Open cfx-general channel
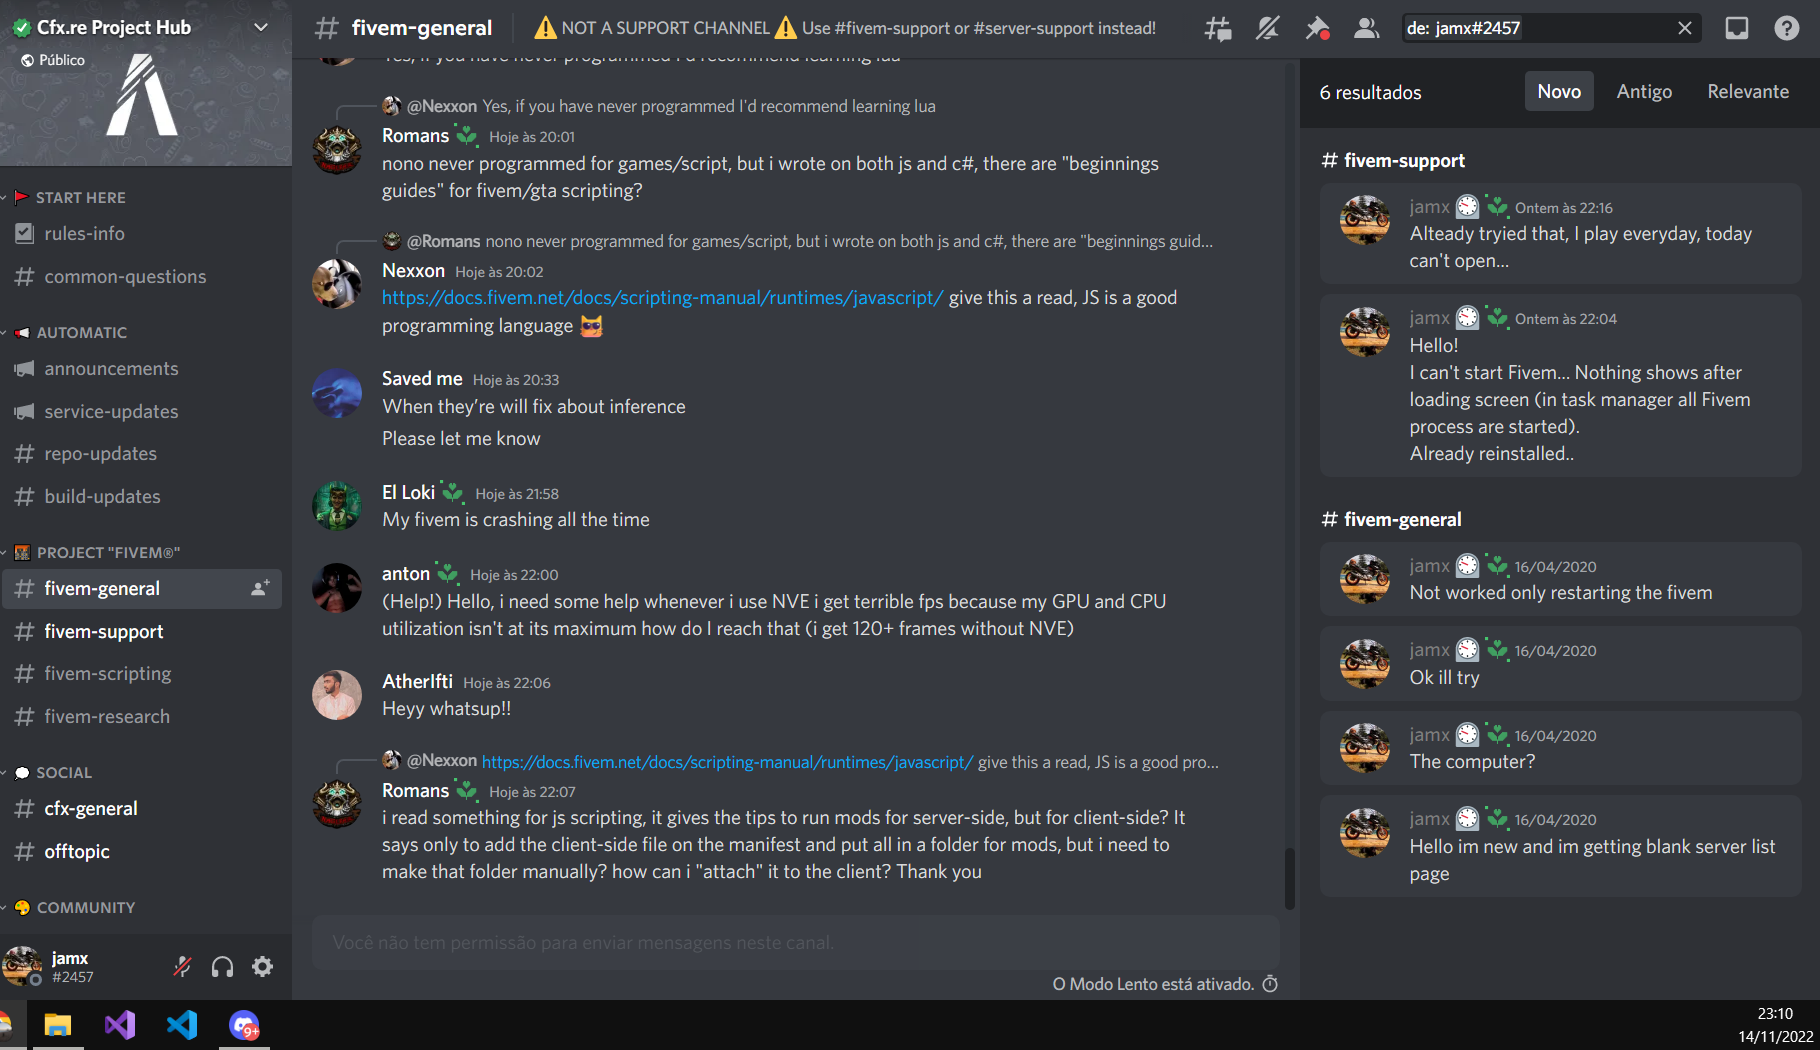The width and height of the screenshot is (1820, 1050). click(x=142, y=808)
